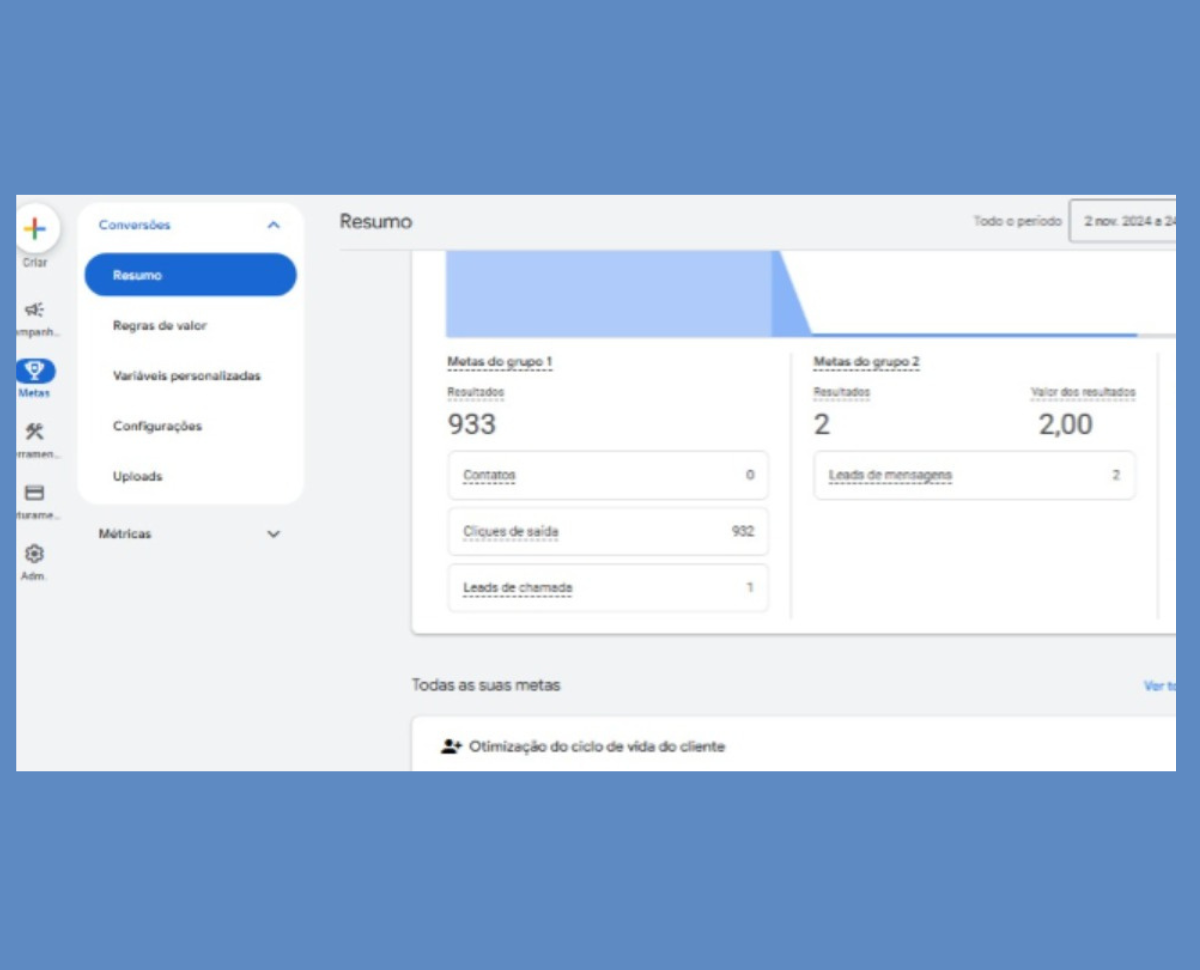Viewport: 1200px width, 970px height.
Task: Open the Adm. gear icon
Action: (35, 554)
